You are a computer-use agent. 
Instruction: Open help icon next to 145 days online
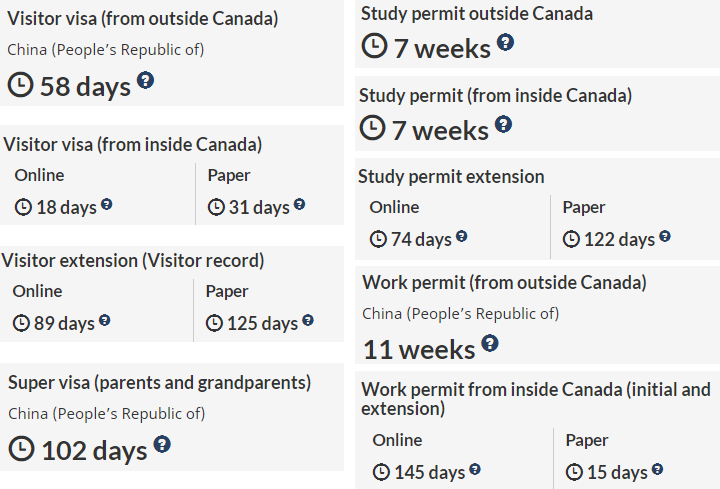pyautogui.click(x=475, y=469)
